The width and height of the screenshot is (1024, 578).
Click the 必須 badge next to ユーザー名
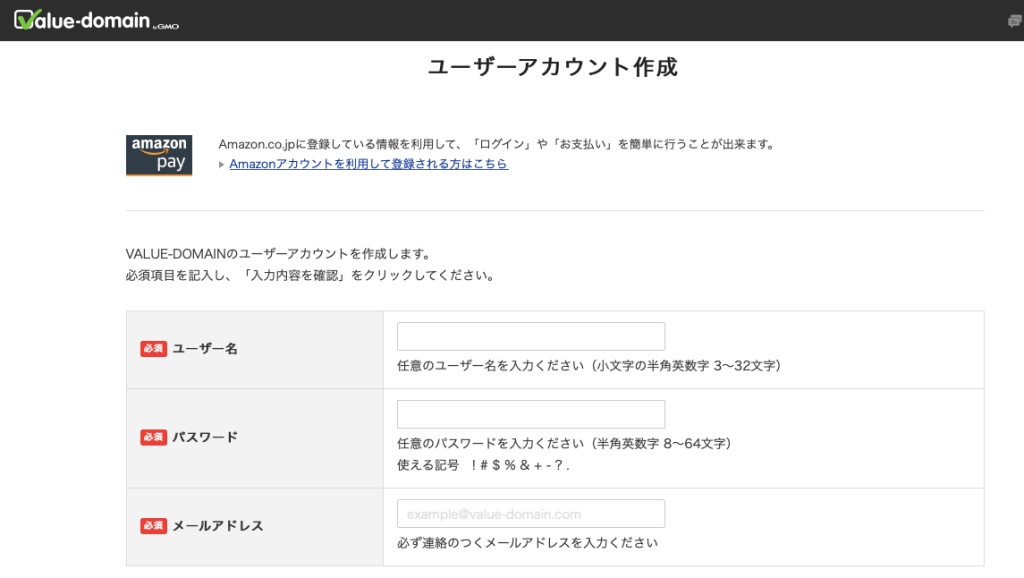click(153, 349)
